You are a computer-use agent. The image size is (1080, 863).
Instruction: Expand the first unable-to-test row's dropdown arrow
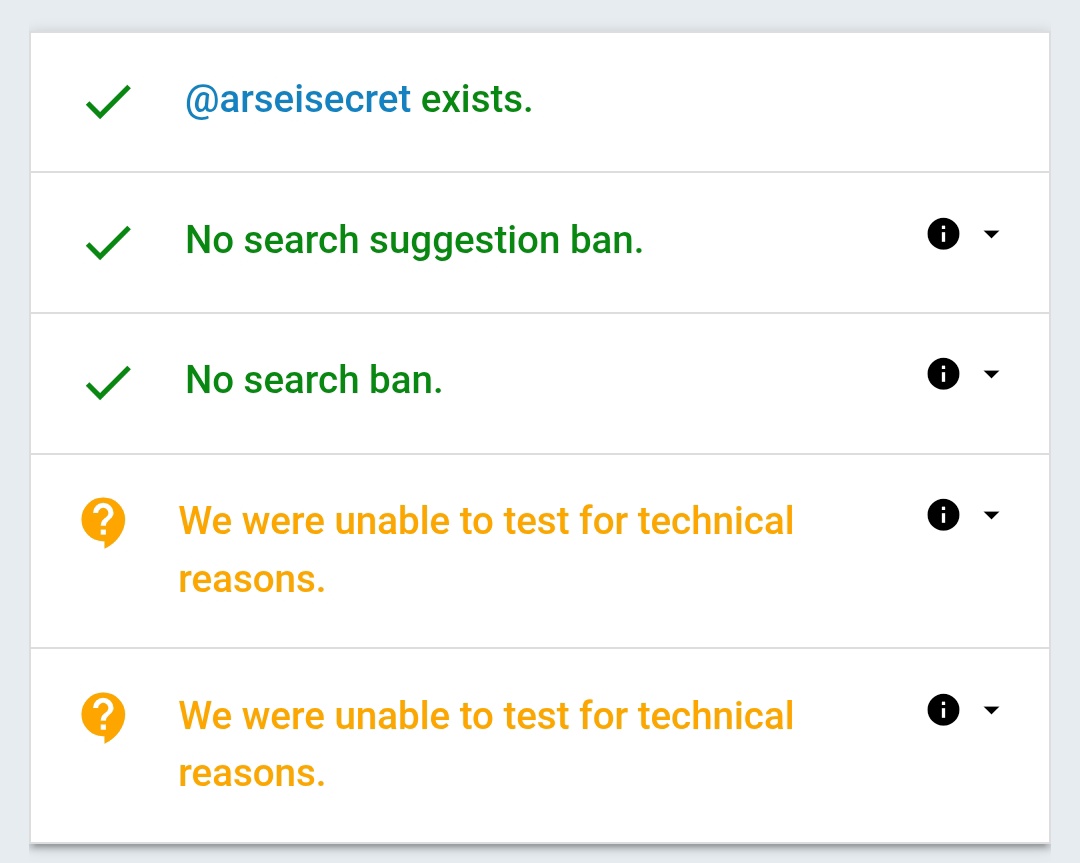click(x=991, y=515)
